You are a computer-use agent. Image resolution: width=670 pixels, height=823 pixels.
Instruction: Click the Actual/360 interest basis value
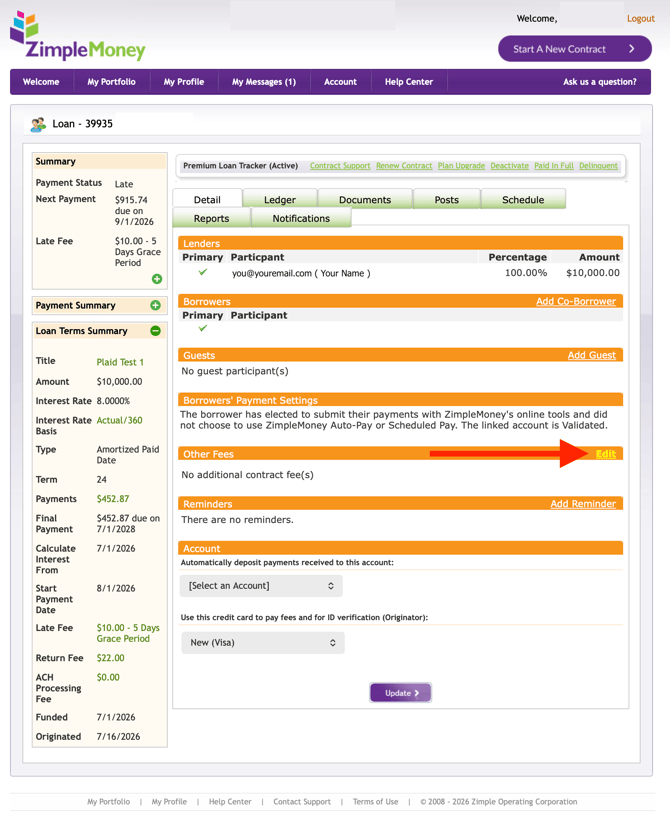pos(119,420)
